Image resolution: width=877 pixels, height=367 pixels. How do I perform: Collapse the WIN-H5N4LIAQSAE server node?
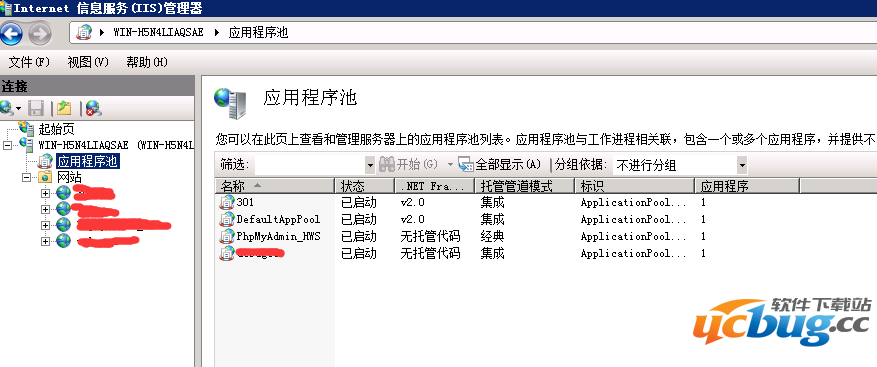(7, 145)
